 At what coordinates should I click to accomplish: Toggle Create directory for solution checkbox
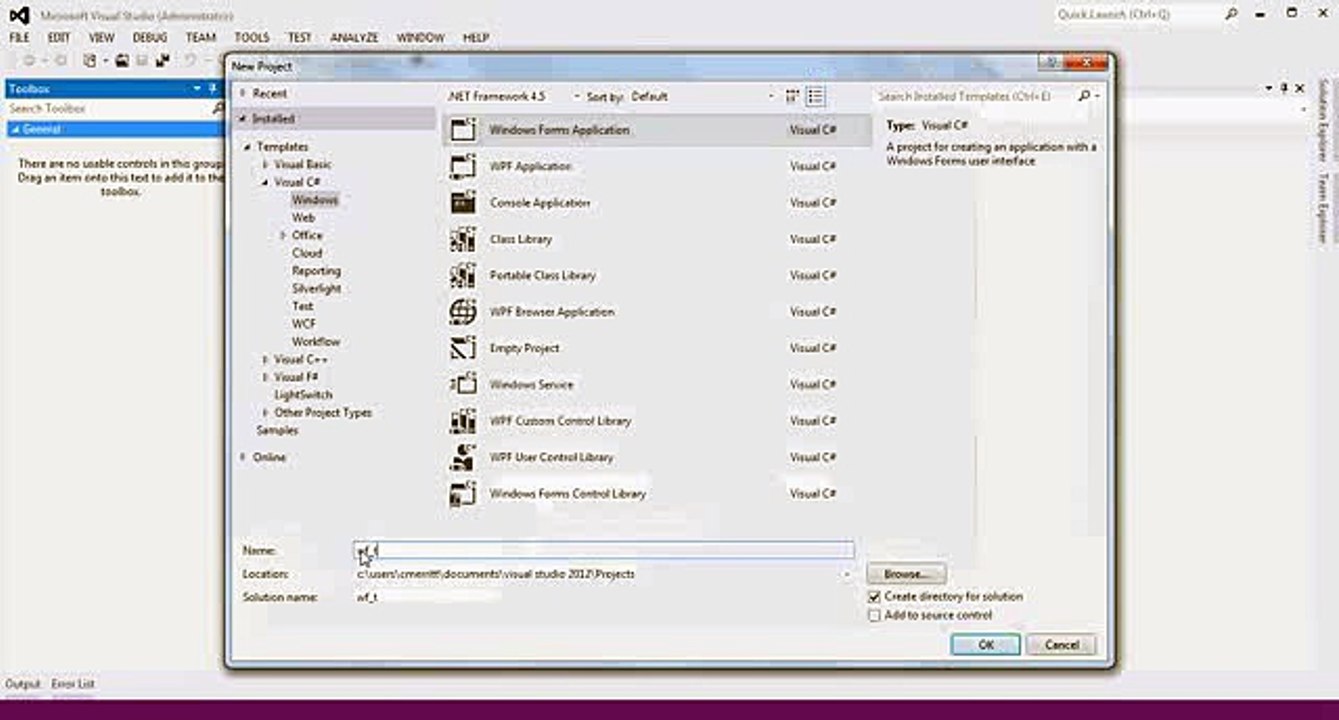coord(874,597)
